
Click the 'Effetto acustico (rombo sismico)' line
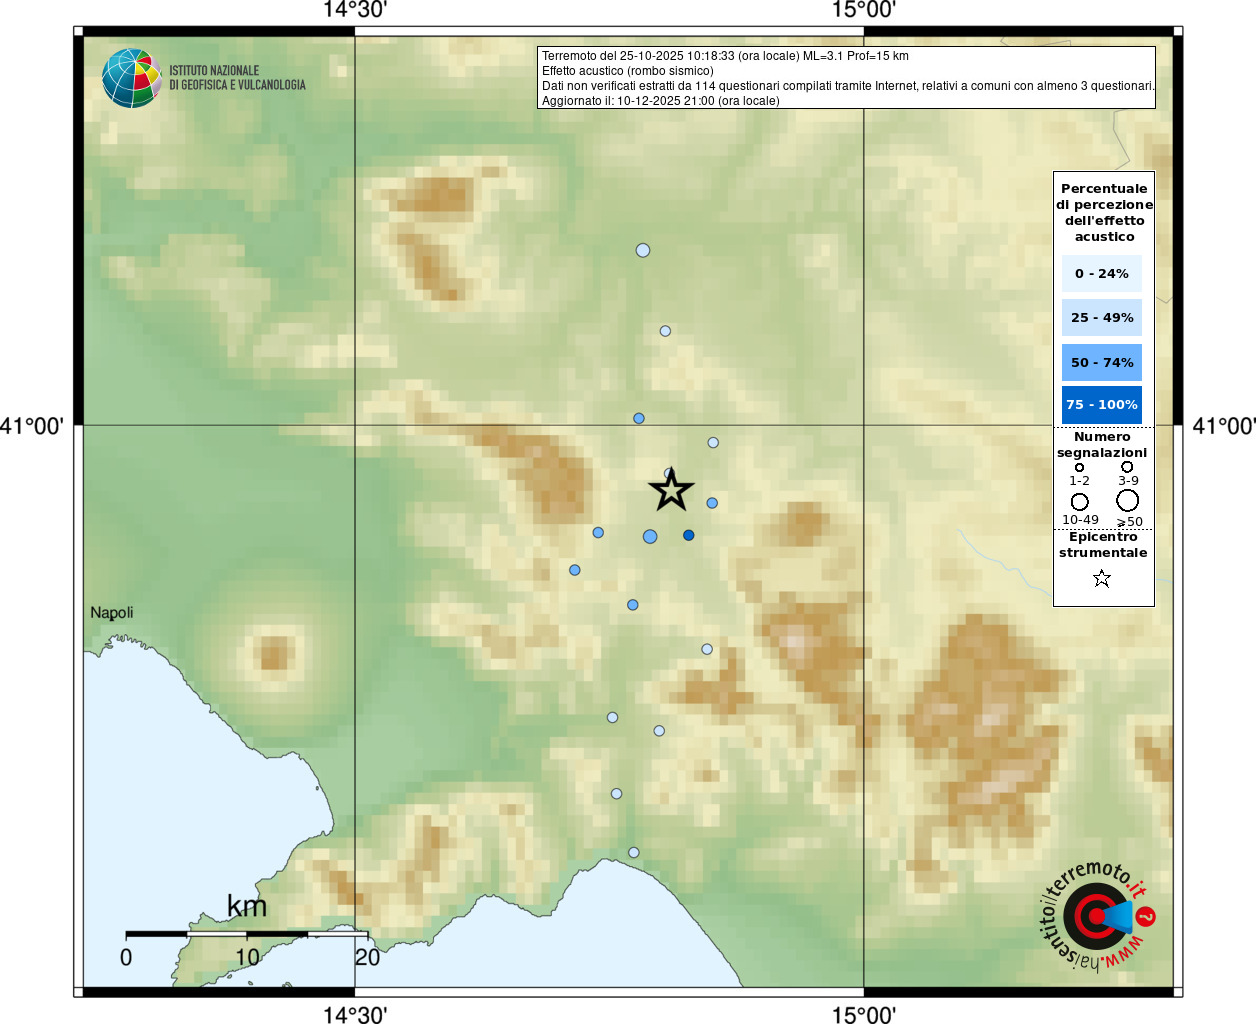(628, 71)
